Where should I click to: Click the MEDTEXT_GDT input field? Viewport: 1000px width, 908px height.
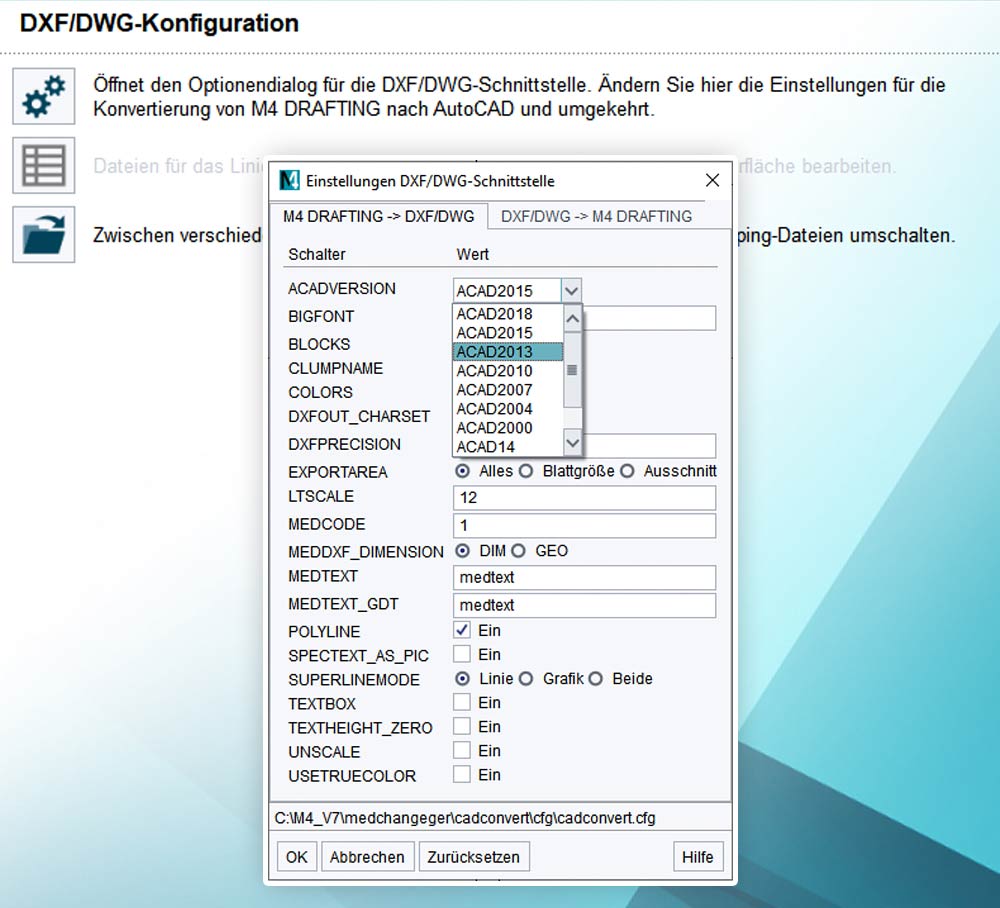pyautogui.click(x=584, y=605)
